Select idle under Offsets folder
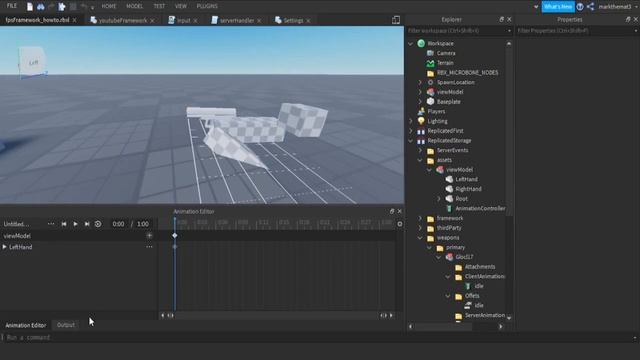The image size is (640, 360). pos(479,305)
